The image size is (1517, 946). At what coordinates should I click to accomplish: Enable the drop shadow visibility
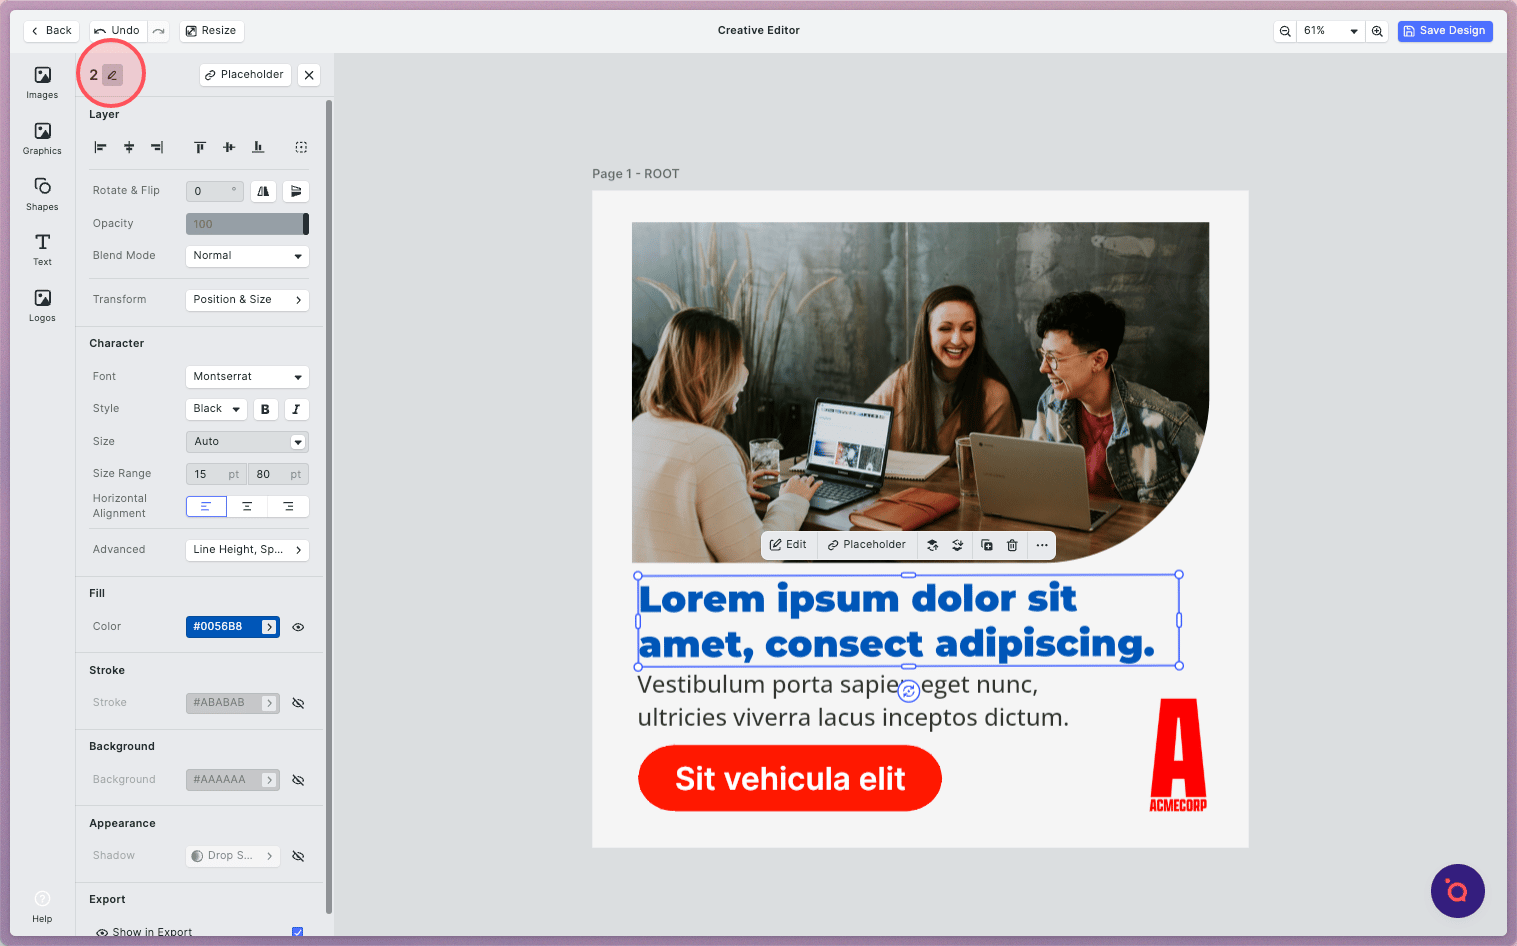[x=298, y=856]
